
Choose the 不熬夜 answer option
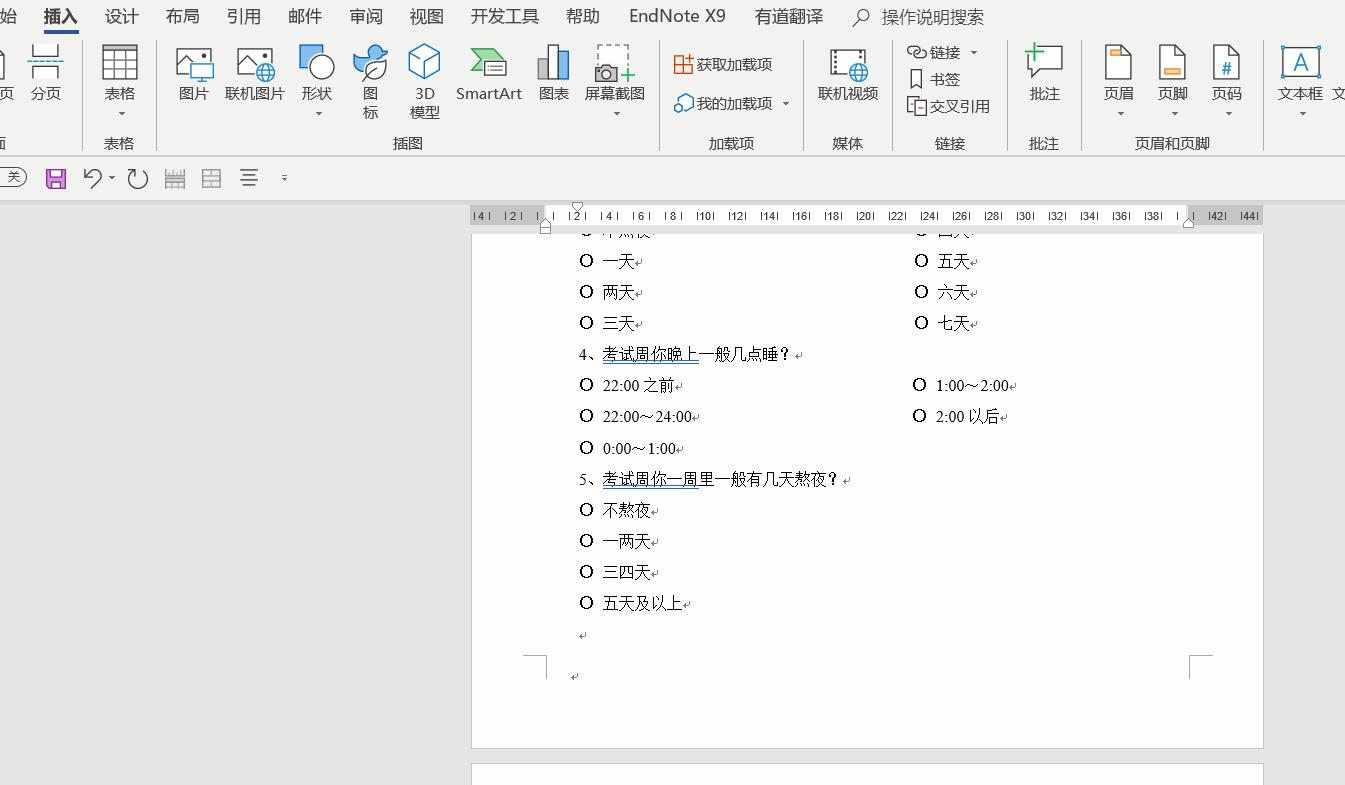pyautogui.click(x=587, y=509)
